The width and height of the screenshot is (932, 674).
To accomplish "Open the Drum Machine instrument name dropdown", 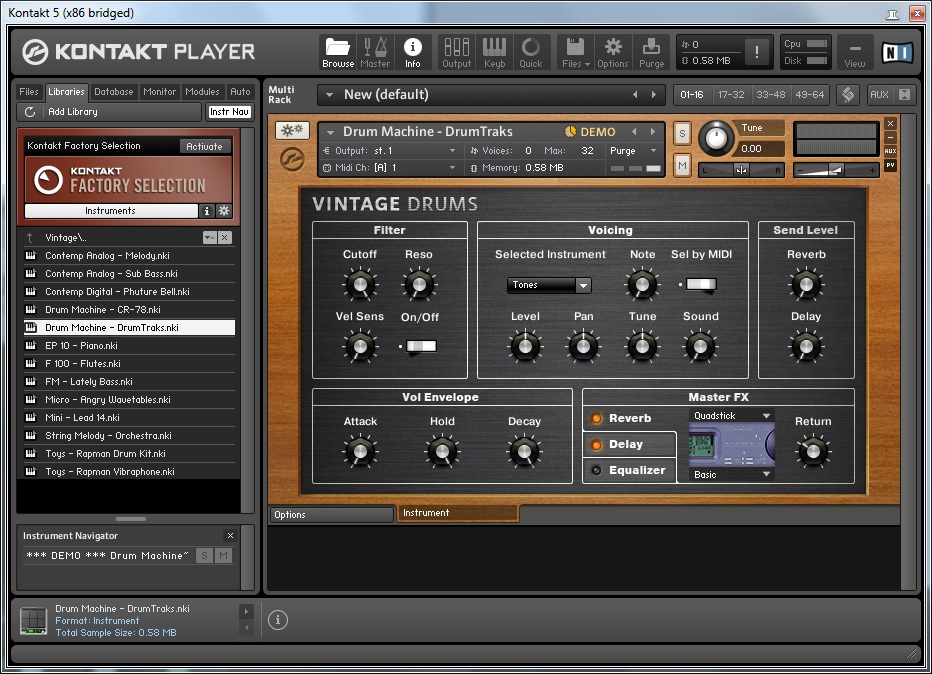I will coord(330,132).
